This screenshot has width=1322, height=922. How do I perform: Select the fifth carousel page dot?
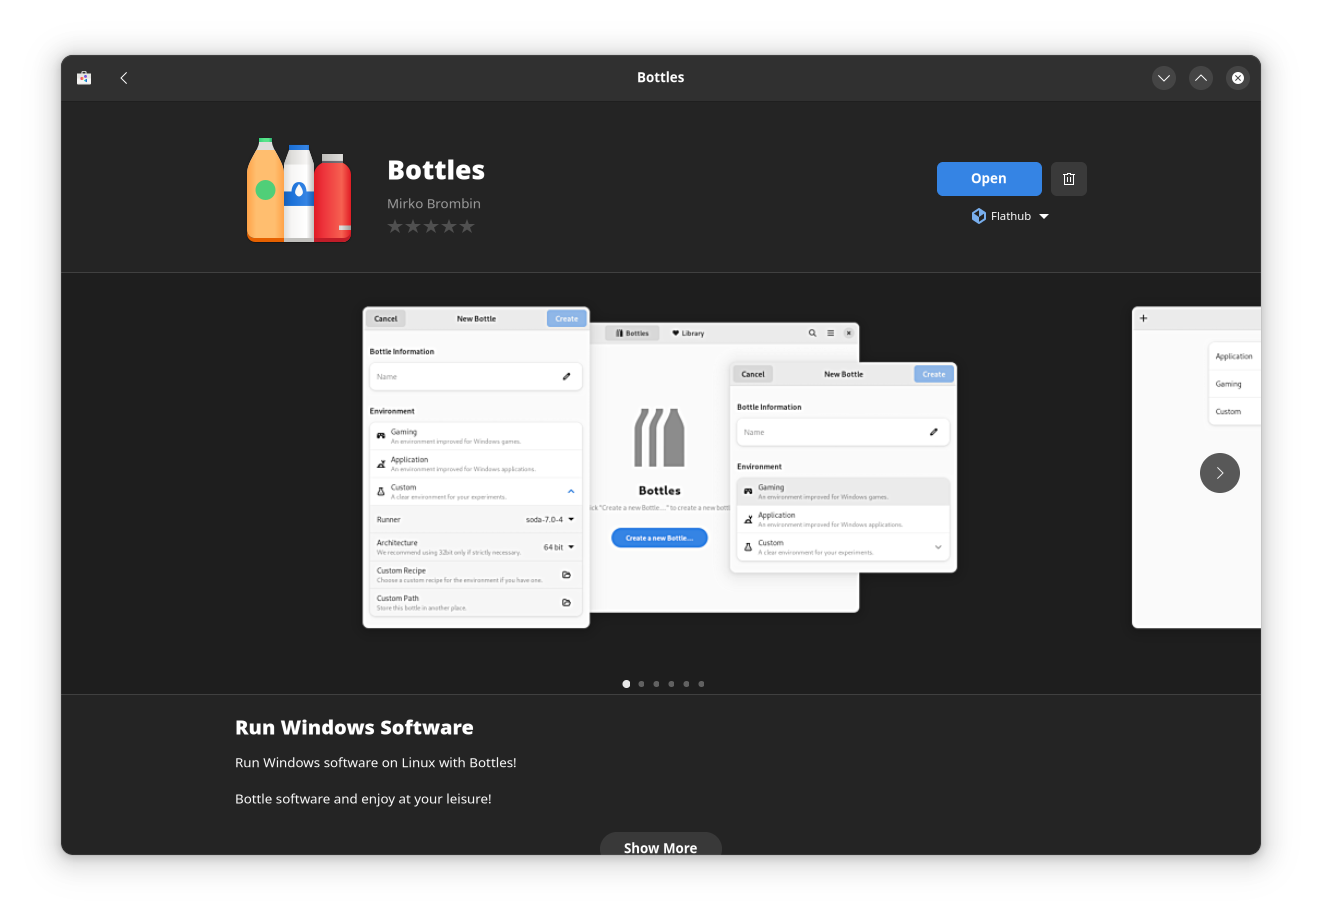pos(686,684)
